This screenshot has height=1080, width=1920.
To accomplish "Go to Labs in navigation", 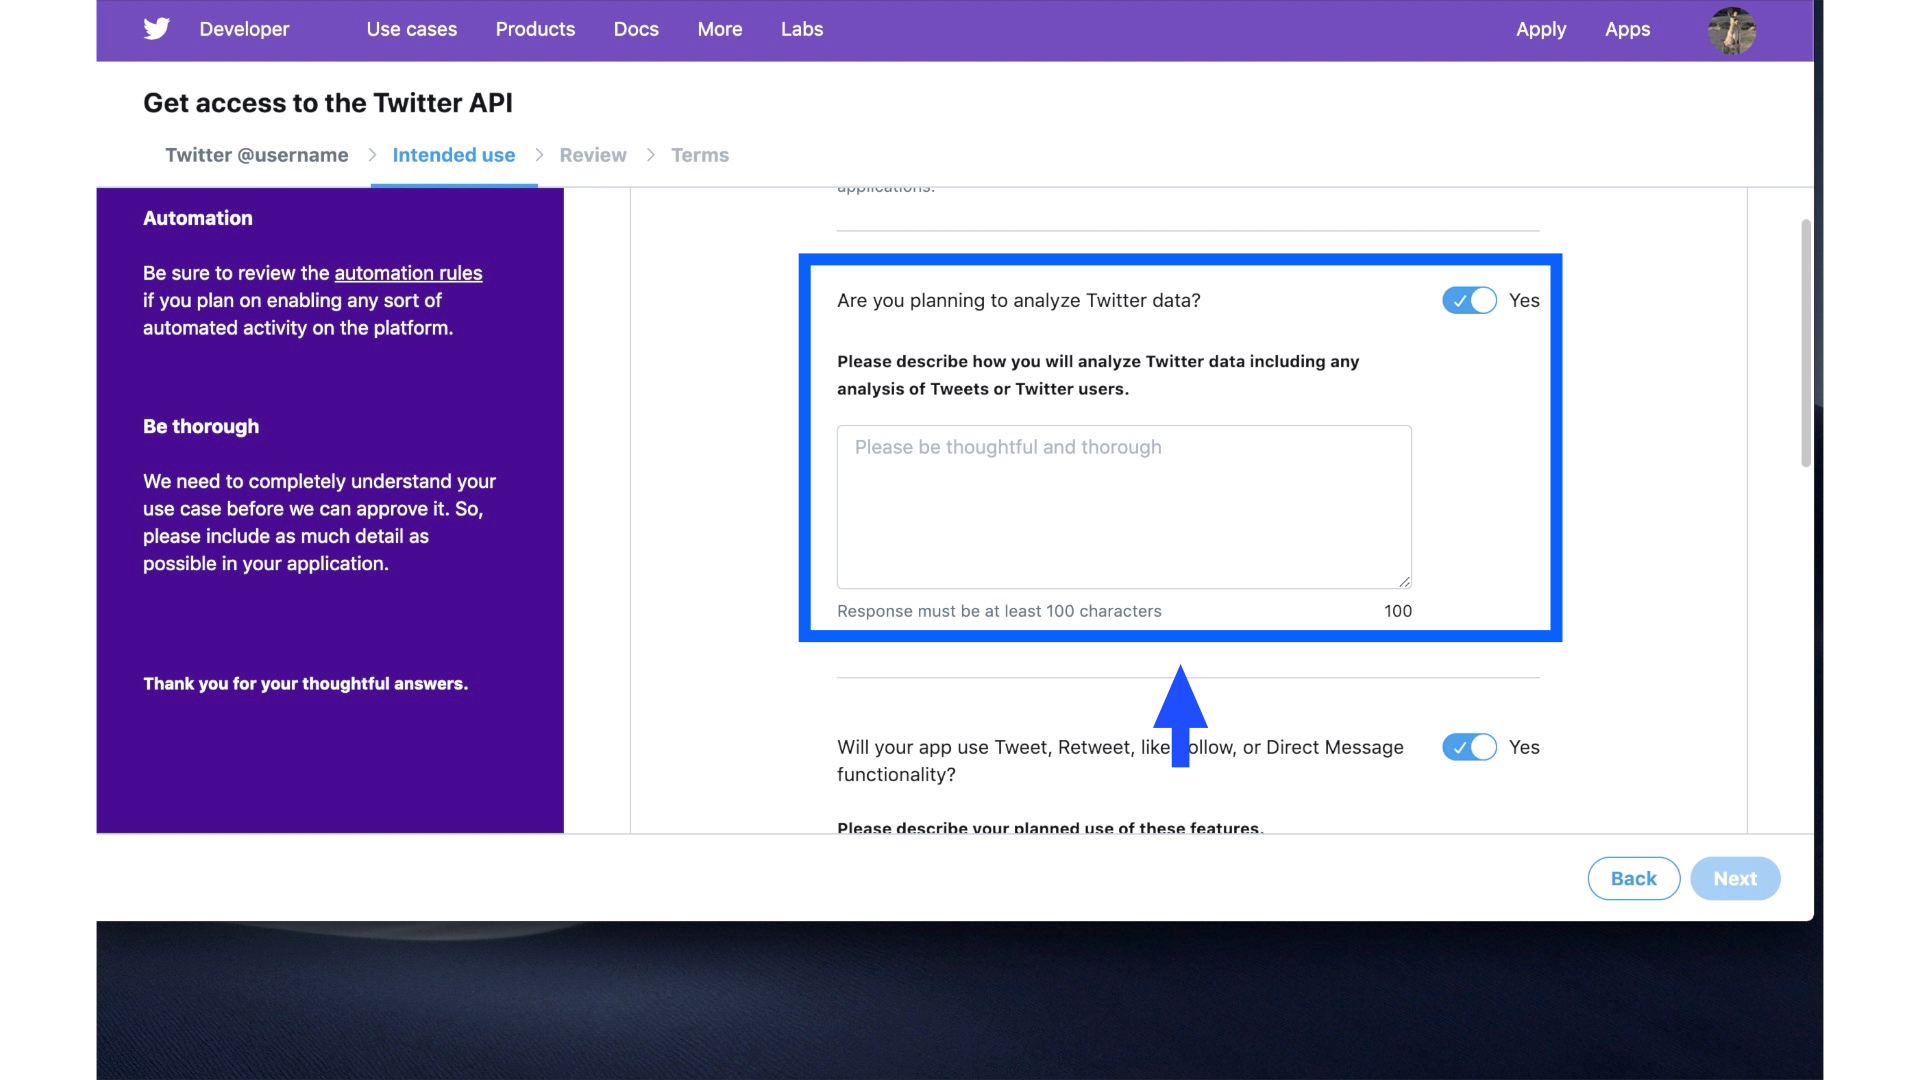I will pos(802,29).
